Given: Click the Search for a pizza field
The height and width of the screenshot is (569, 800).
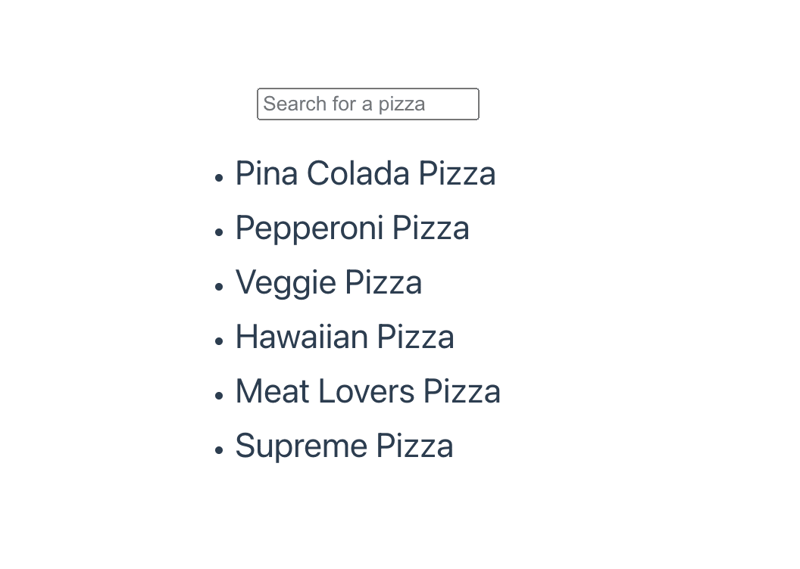Looking at the screenshot, I should pyautogui.click(x=367, y=104).
